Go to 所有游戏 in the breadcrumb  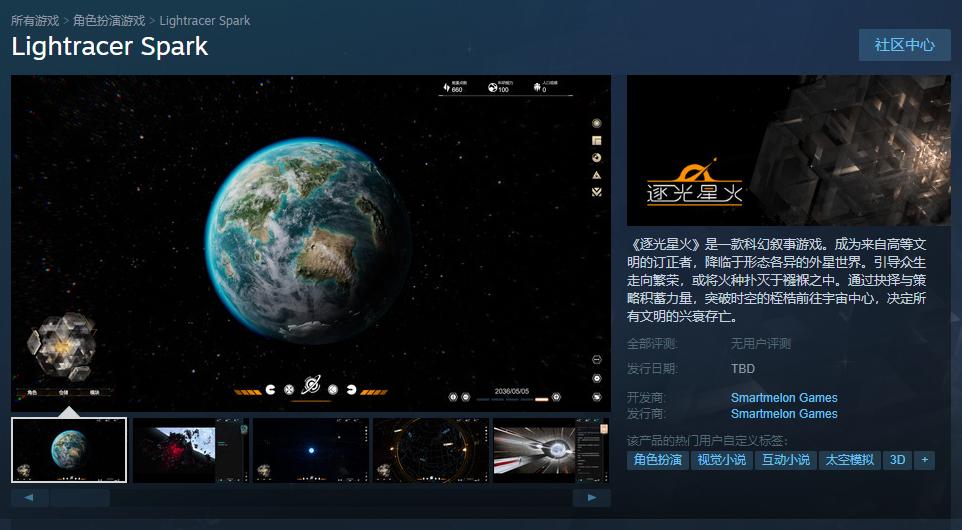35,20
